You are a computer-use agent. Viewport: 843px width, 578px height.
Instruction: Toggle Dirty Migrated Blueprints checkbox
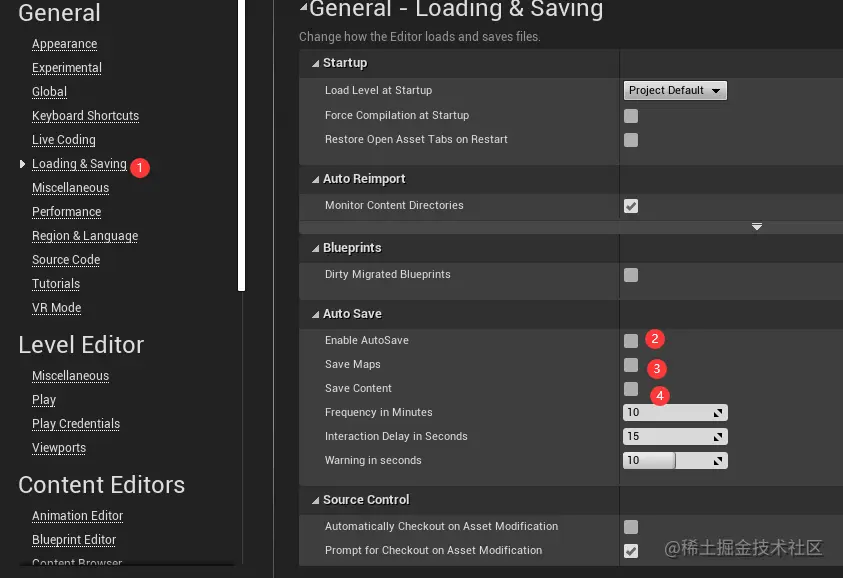(631, 275)
